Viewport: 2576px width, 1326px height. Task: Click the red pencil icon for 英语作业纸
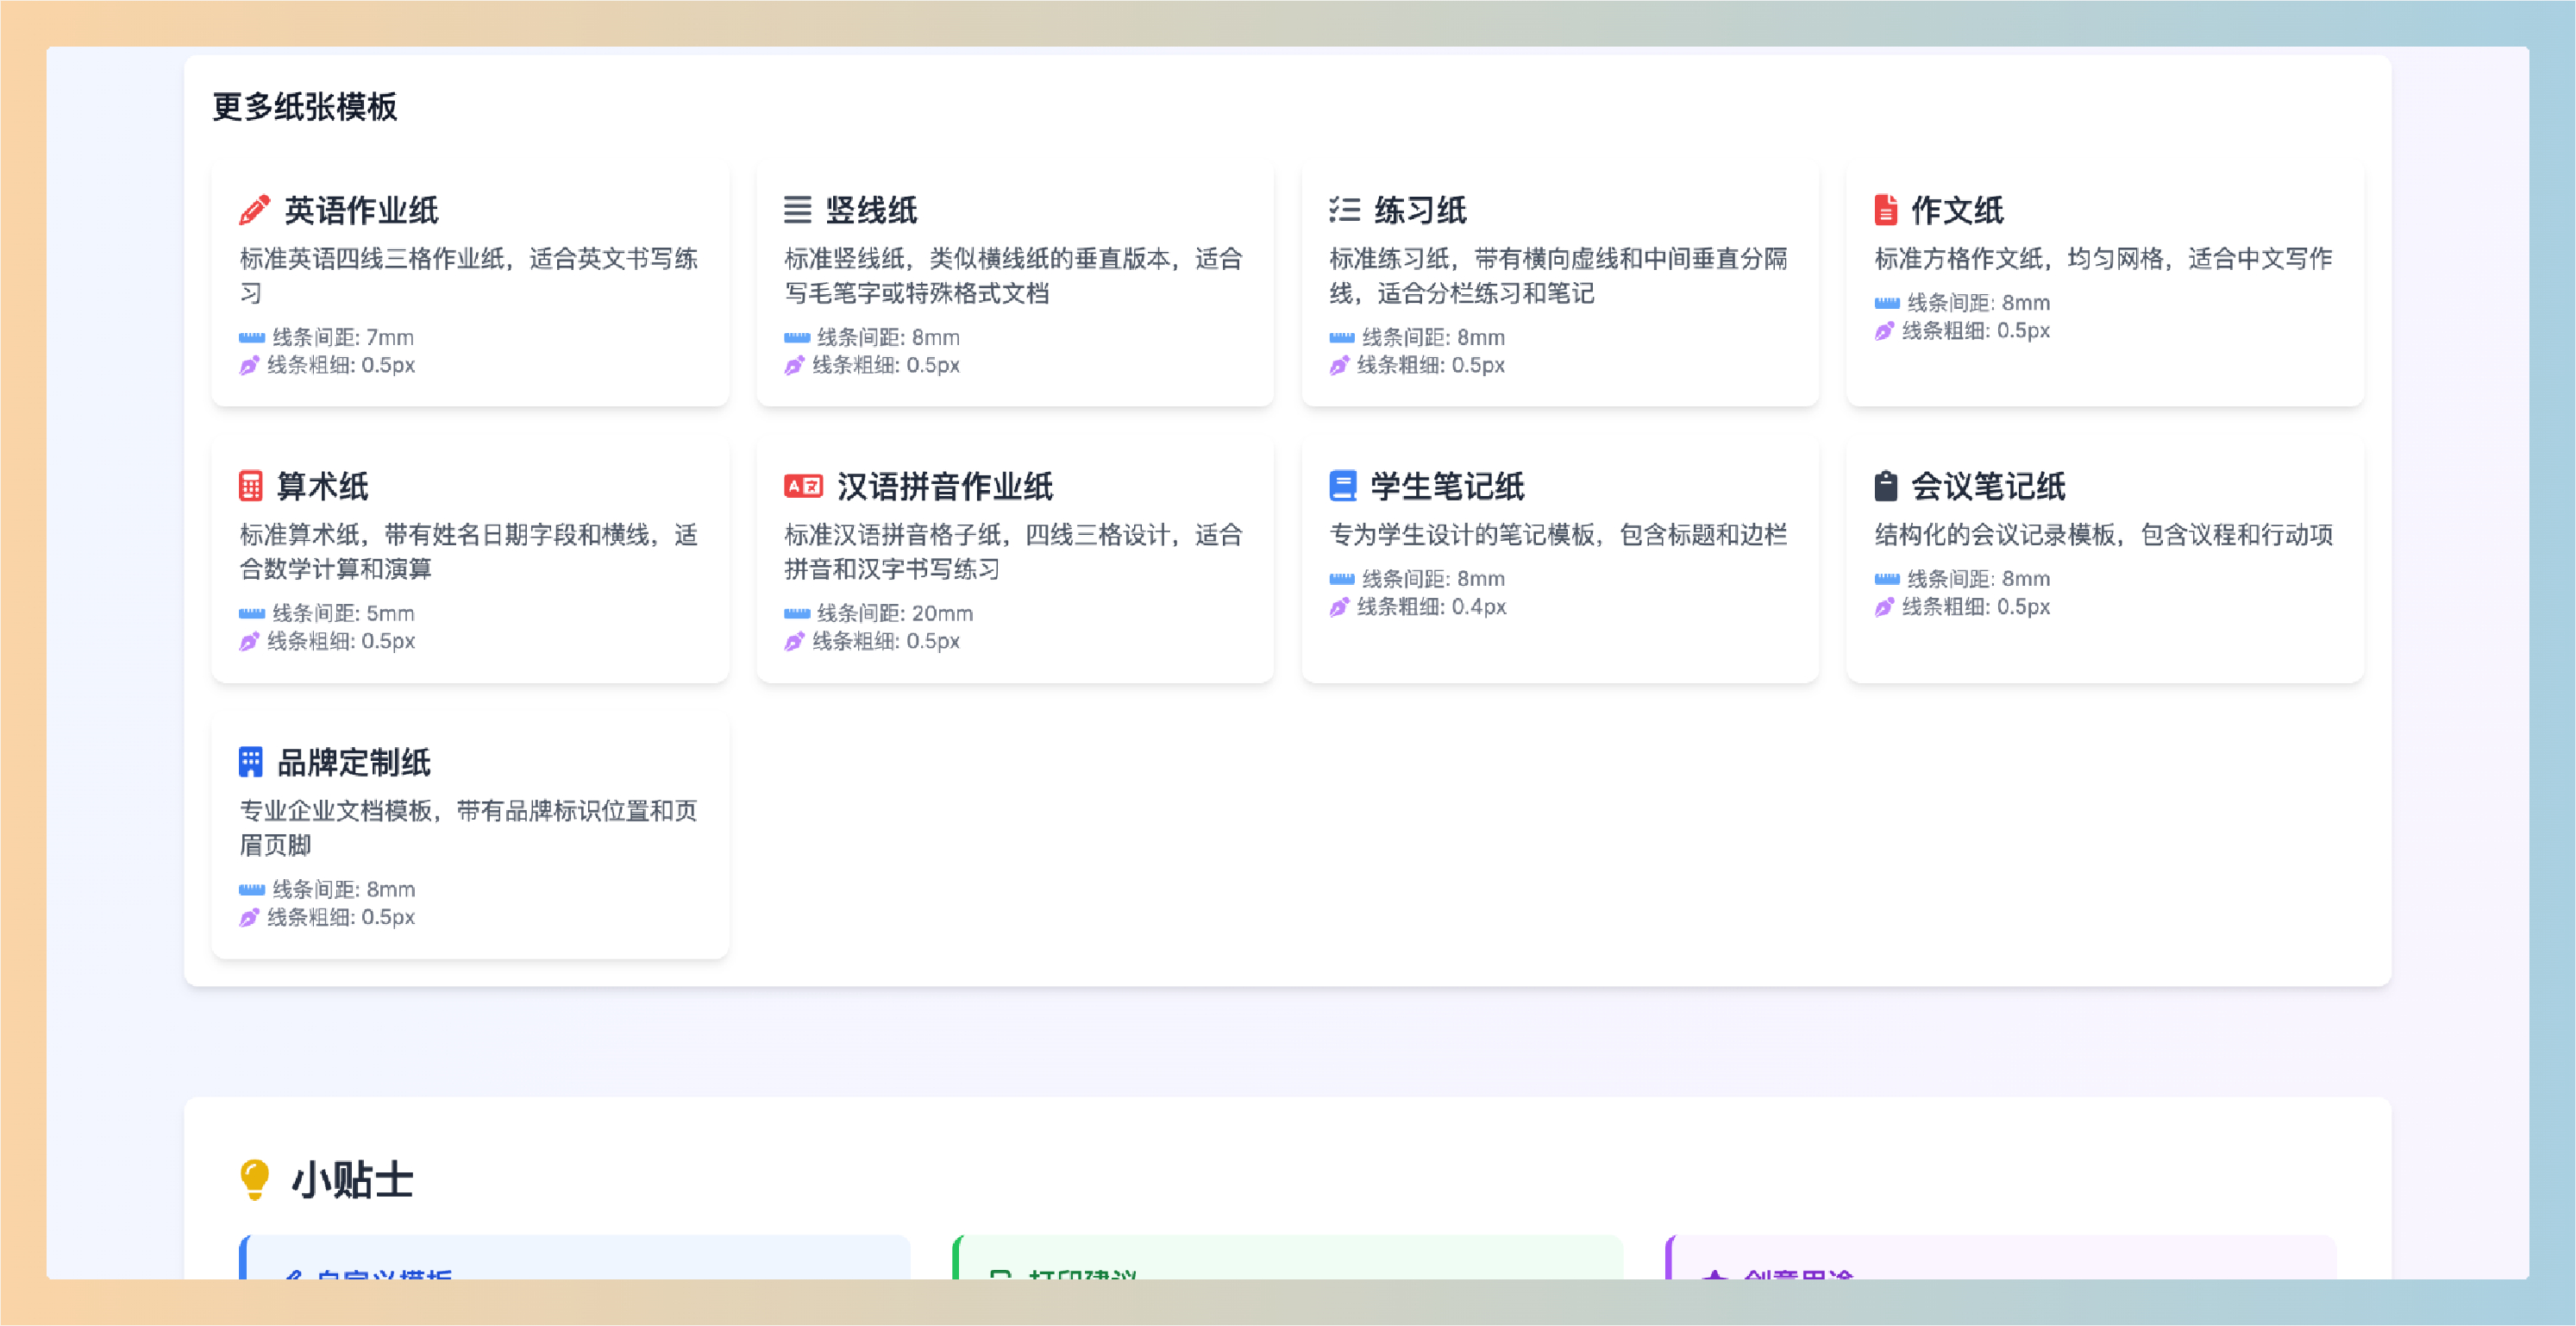click(254, 210)
